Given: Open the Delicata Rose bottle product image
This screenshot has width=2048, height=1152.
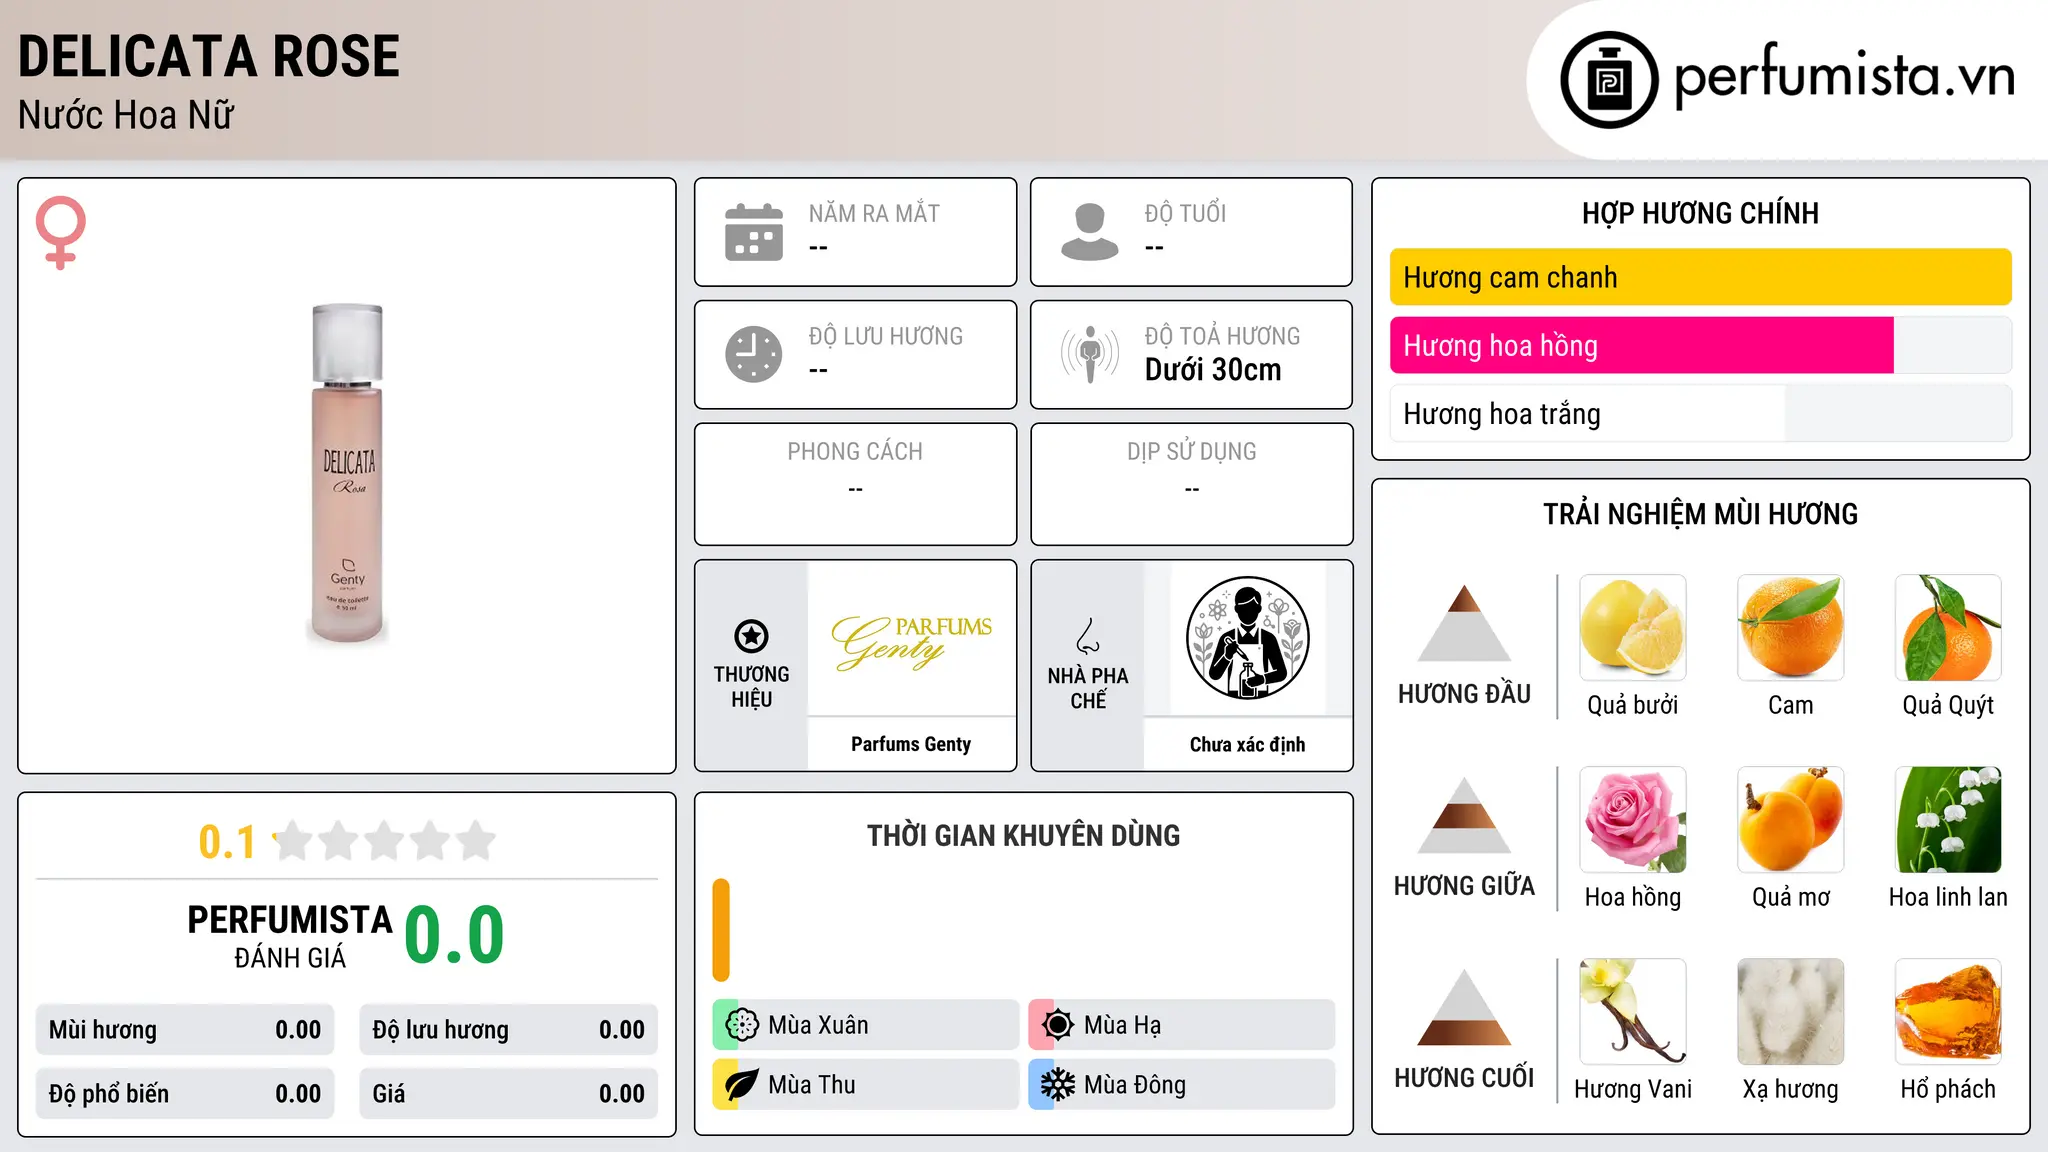Looking at the screenshot, I should click(x=347, y=473).
